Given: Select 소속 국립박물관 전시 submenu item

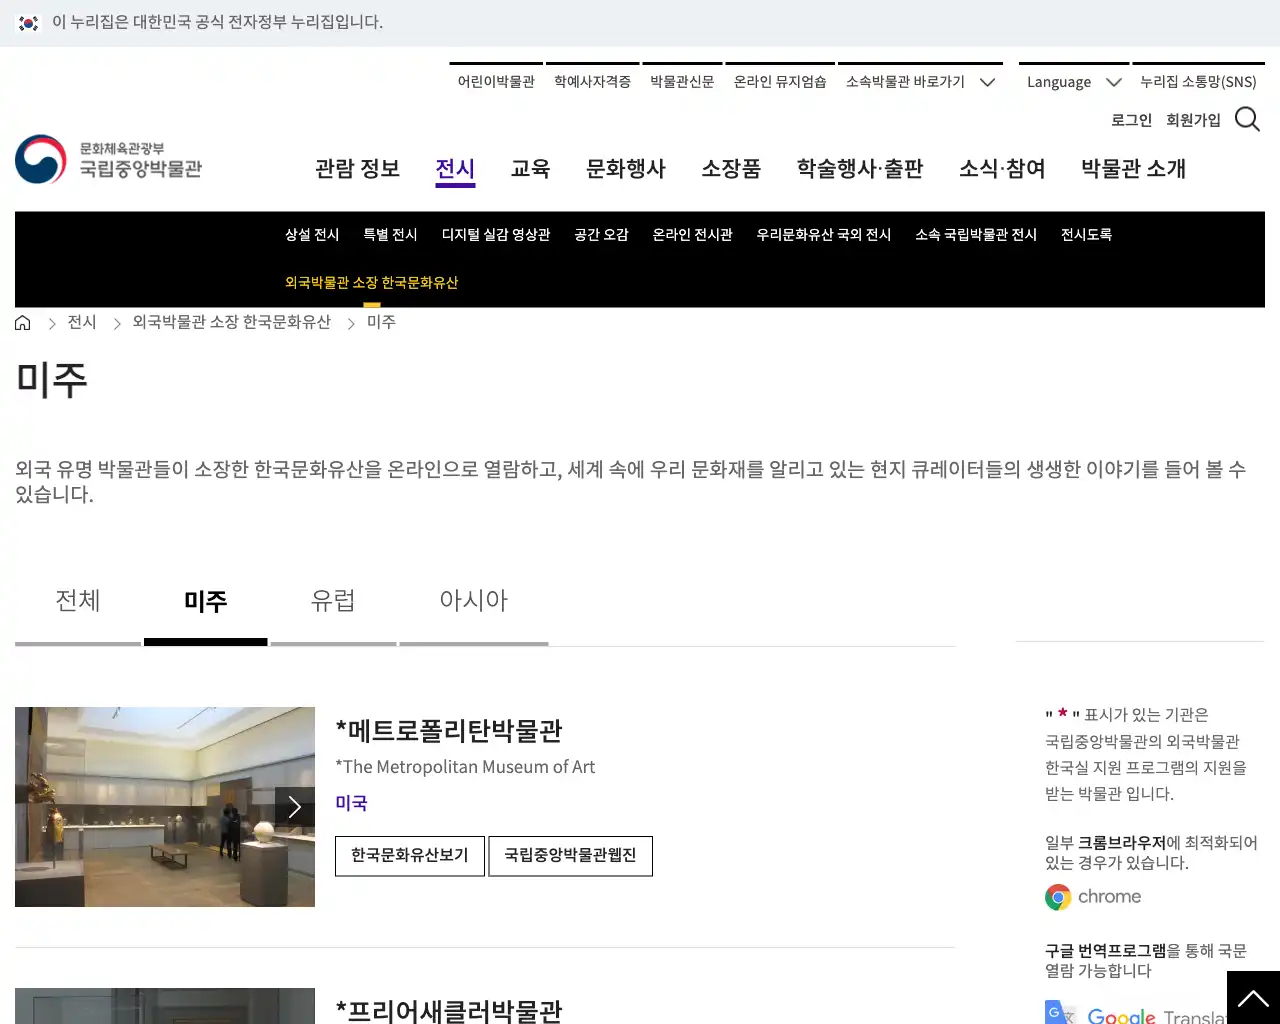Looking at the screenshot, I should (x=976, y=235).
